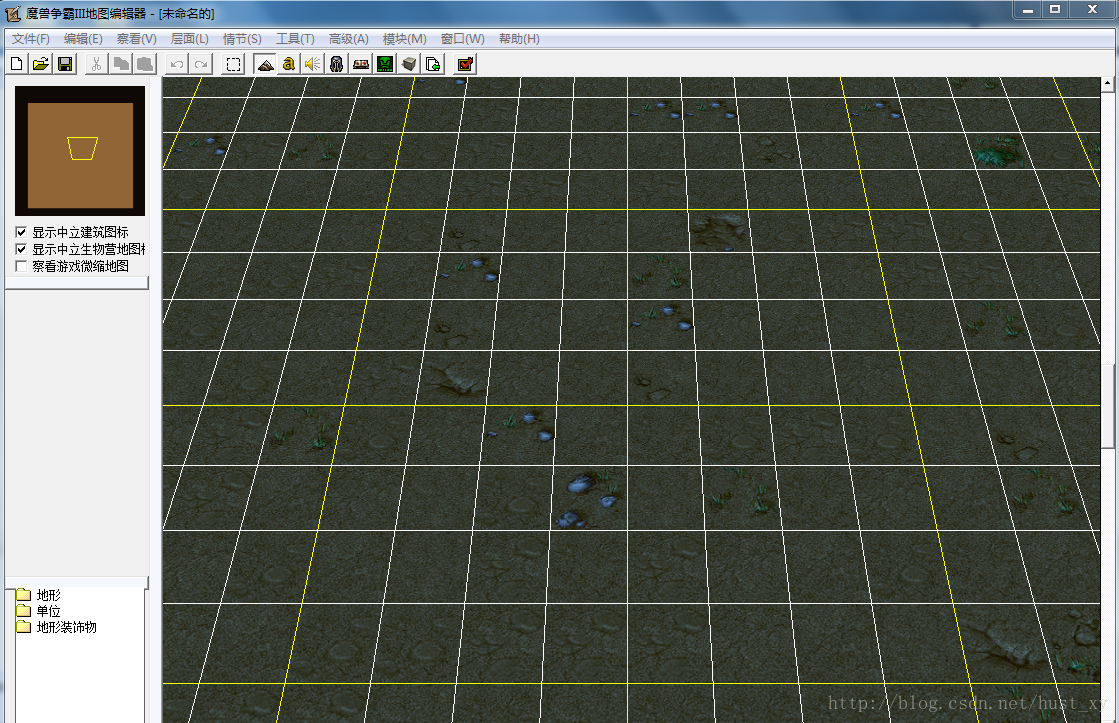The image size is (1119, 723).
Task: Open the Sound Editor speaker icon
Action: (313, 64)
